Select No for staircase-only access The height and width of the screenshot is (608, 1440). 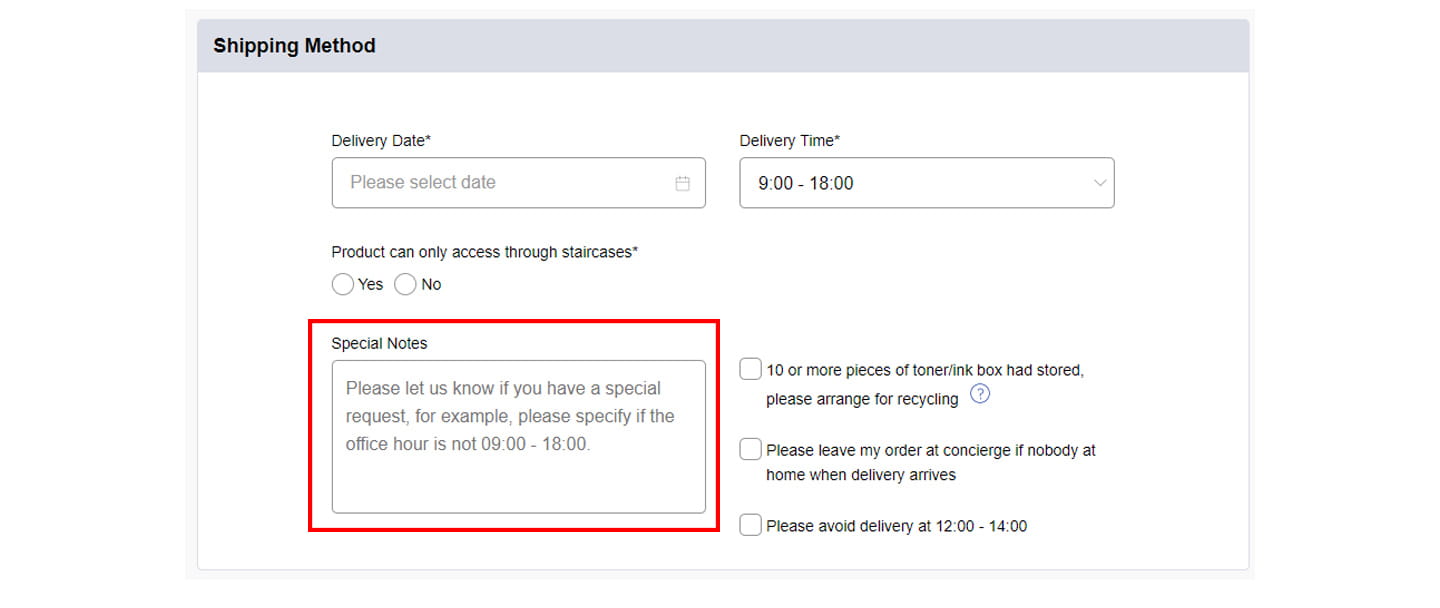[x=405, y=284]
